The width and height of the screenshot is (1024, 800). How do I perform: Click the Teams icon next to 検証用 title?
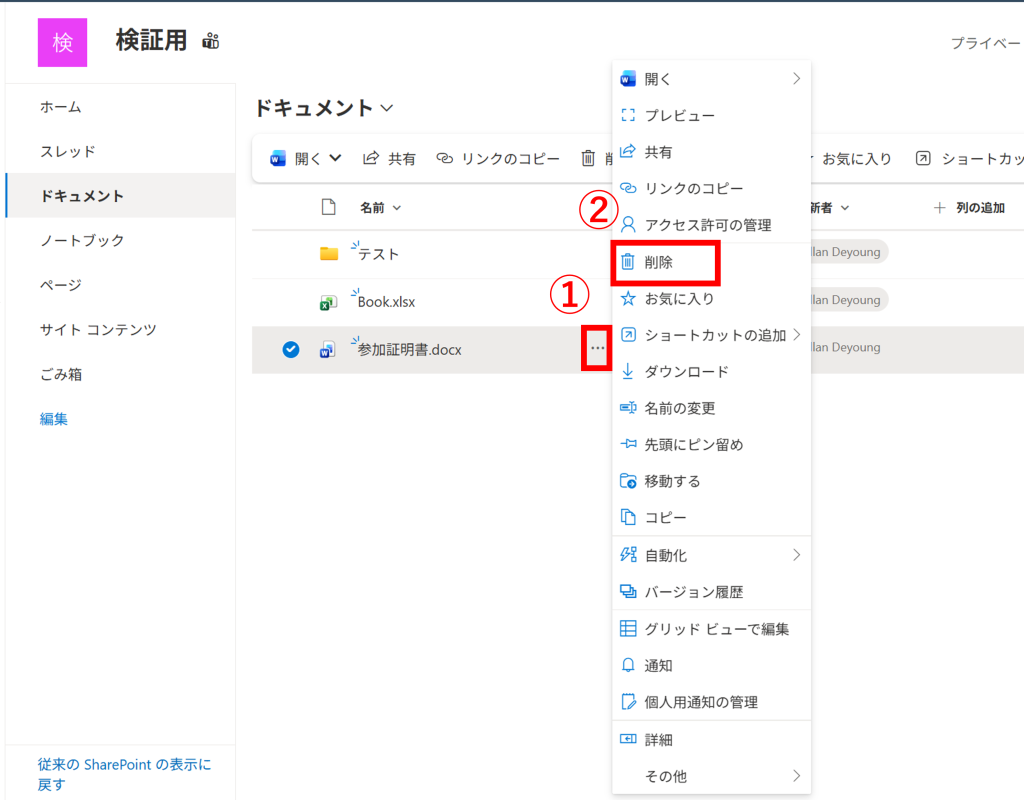(210, 41)
